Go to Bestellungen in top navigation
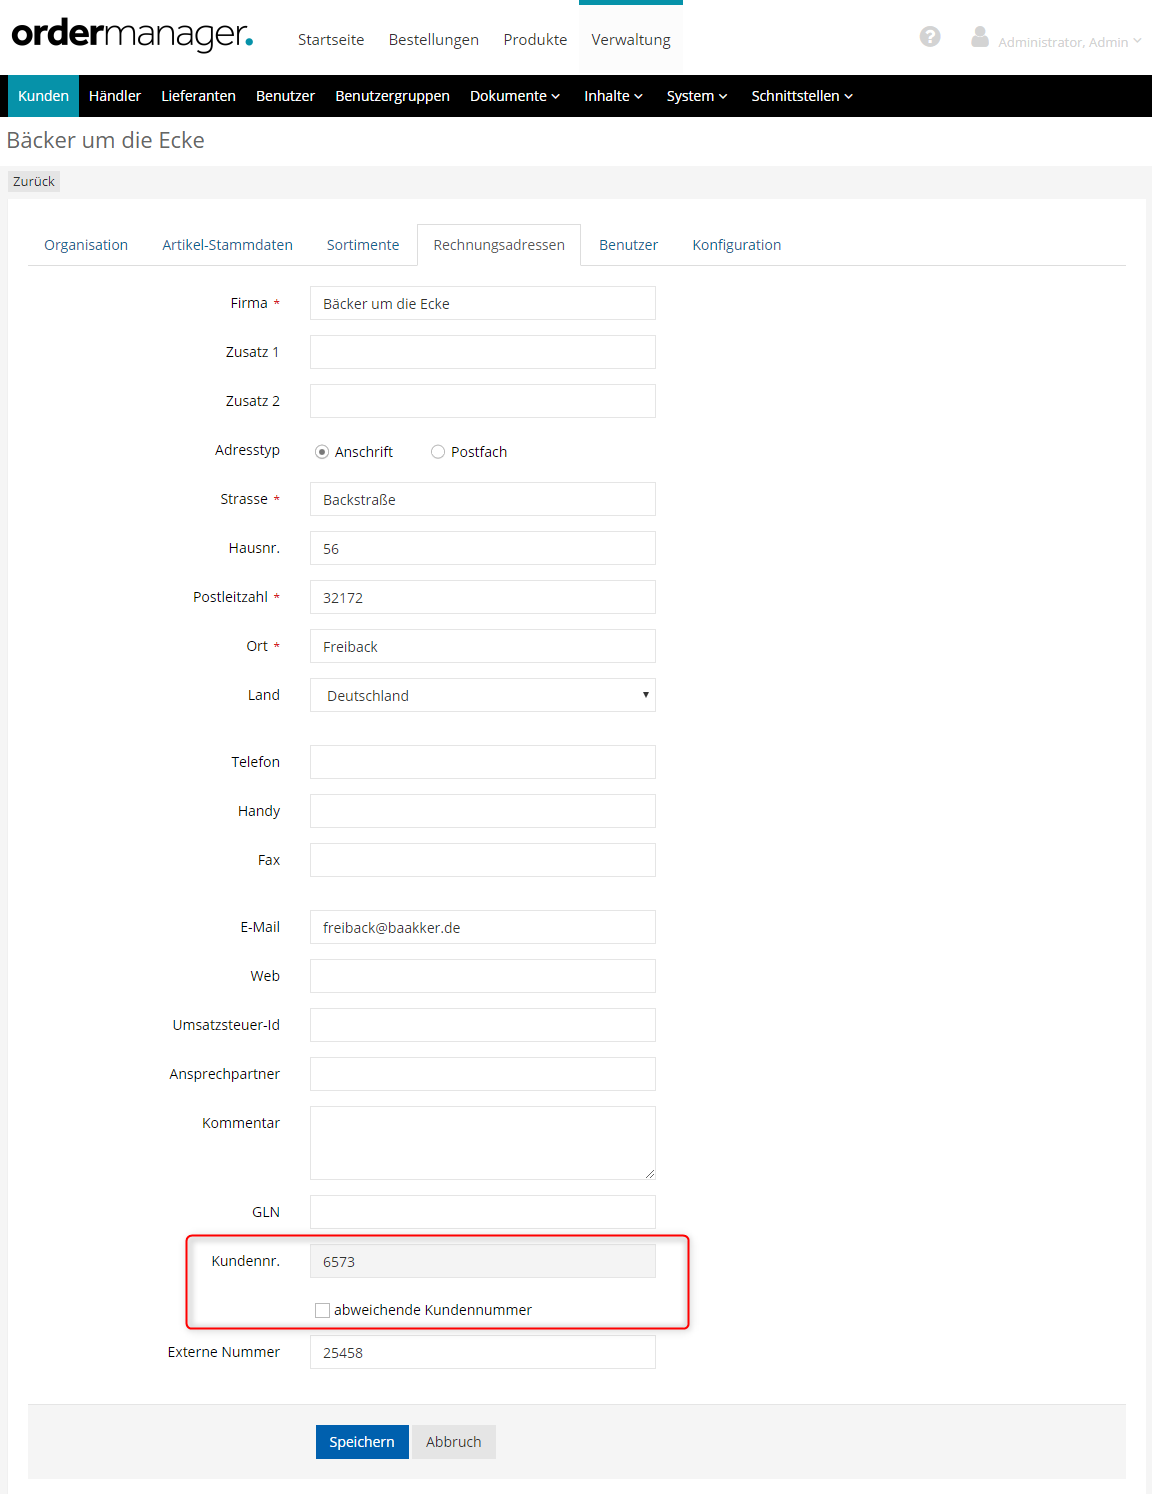Screen dimensions: 1152x1494 (x=433, y=40)
